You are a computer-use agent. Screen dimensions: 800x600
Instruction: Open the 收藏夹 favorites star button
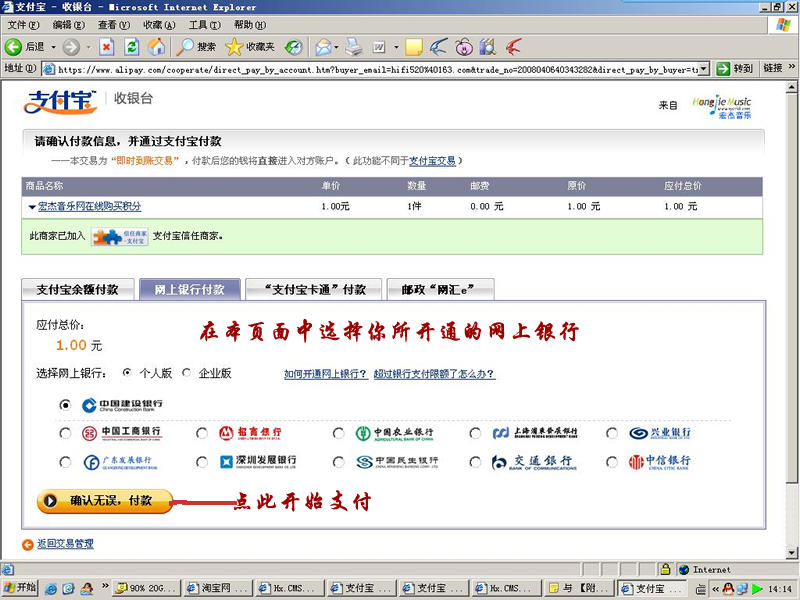tap(250, 47)
